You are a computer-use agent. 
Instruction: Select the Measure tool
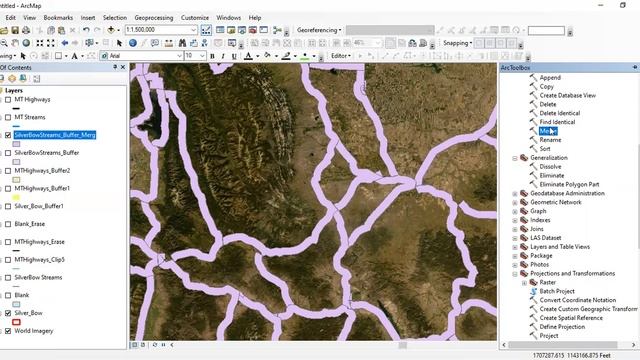coord(169,43)
